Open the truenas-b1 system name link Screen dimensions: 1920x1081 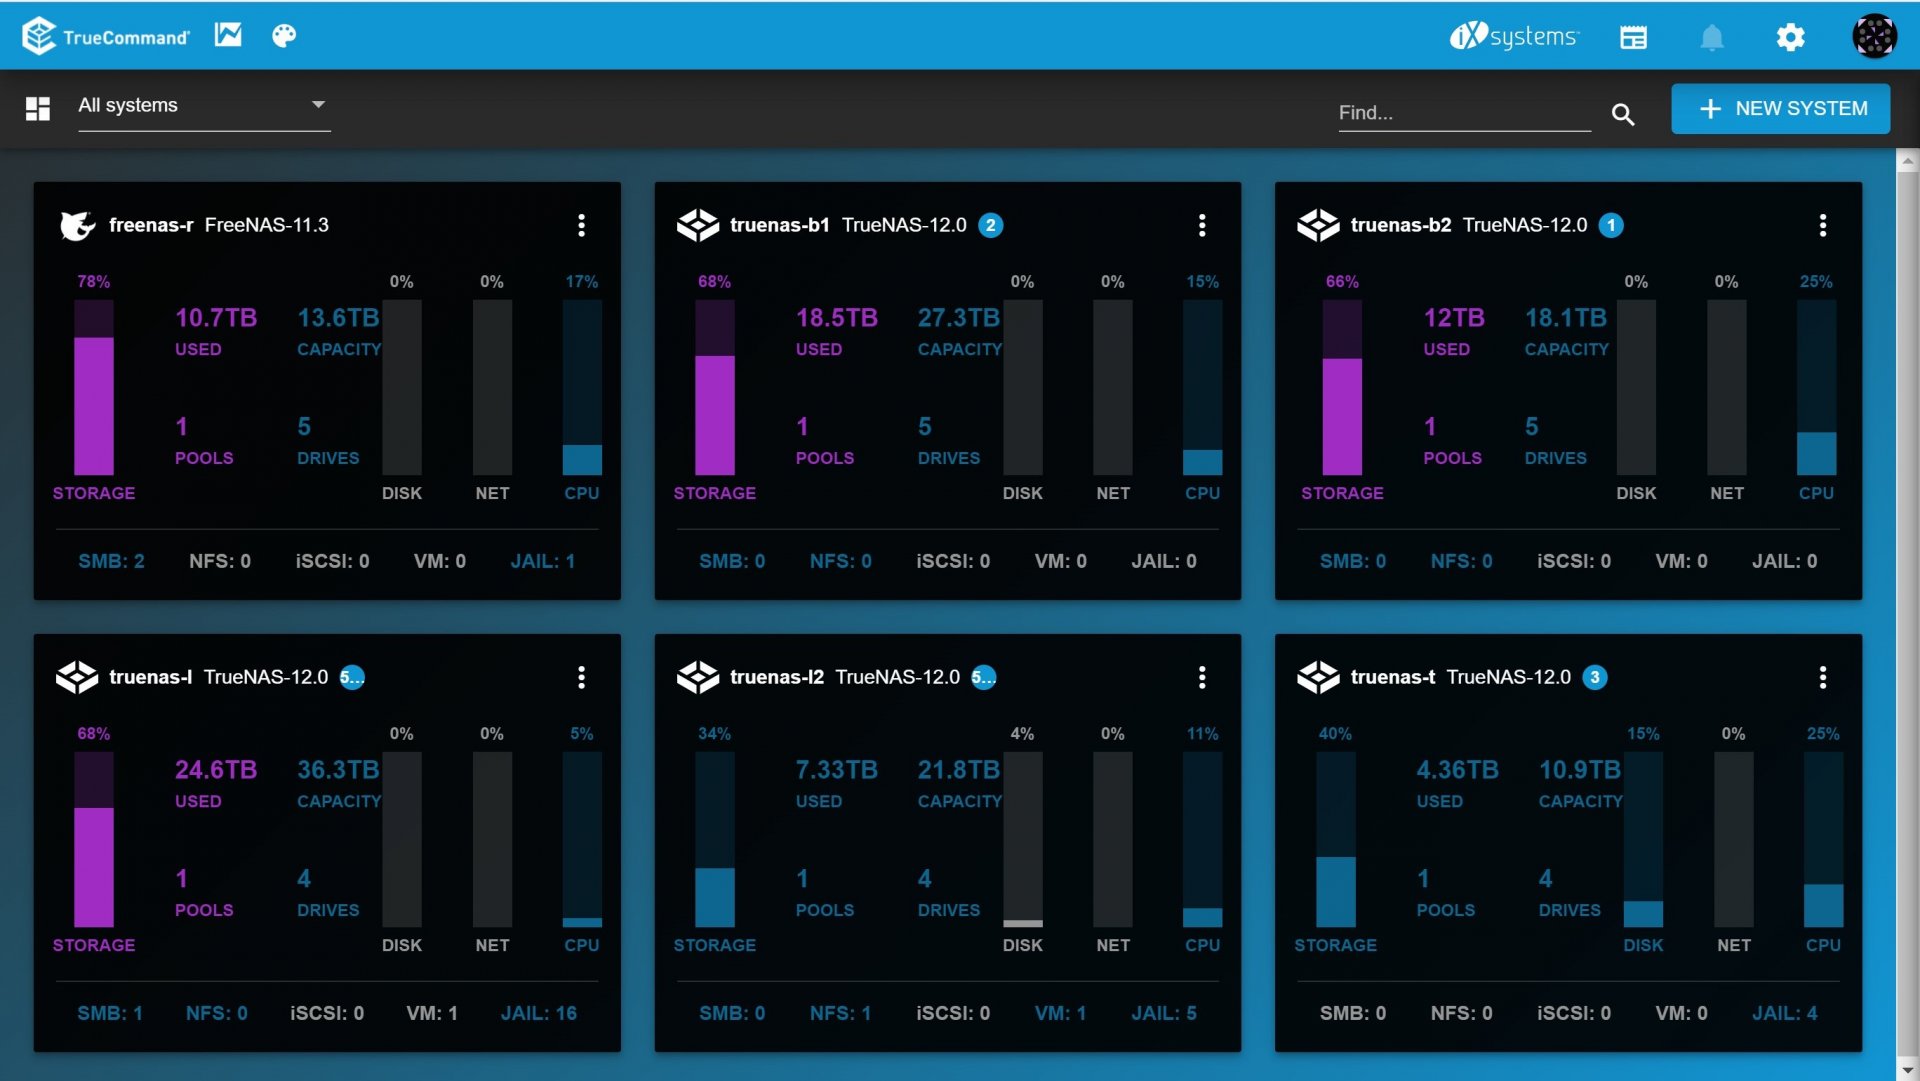coord(780,225)
